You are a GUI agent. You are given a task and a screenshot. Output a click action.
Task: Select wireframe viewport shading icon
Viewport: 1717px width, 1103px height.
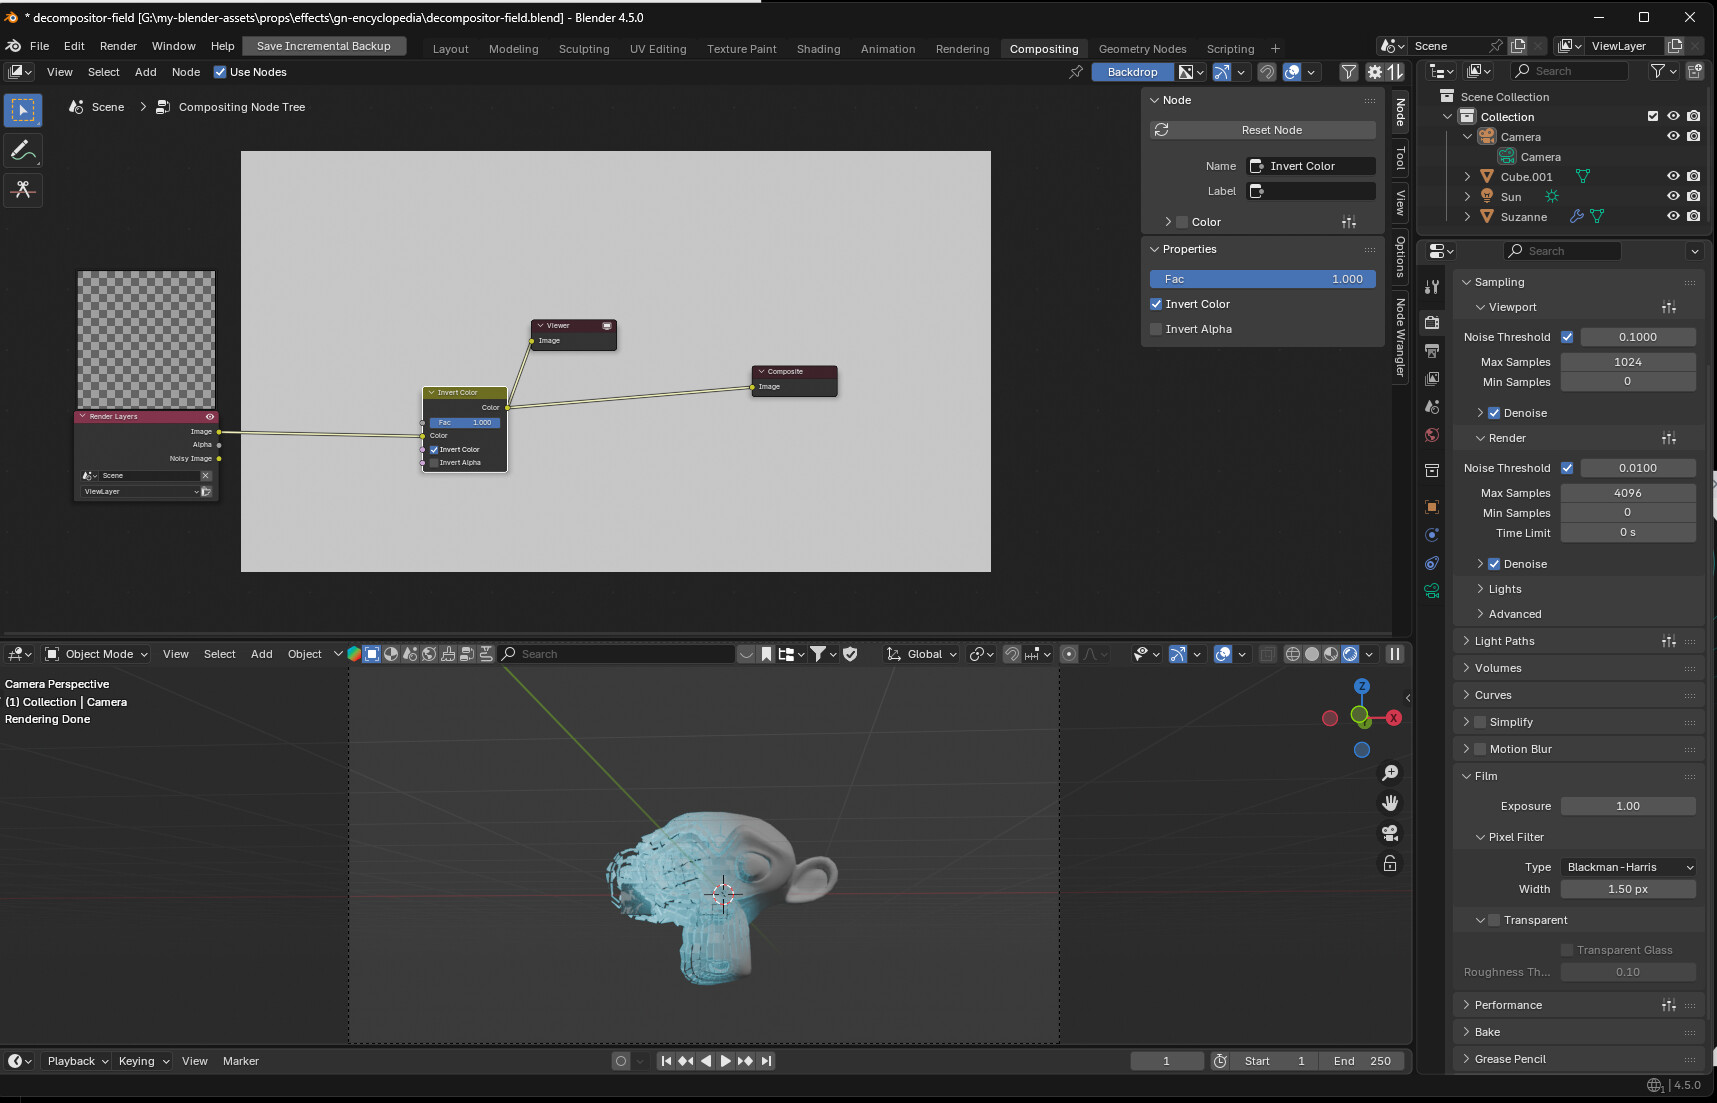click(1293, 654)
